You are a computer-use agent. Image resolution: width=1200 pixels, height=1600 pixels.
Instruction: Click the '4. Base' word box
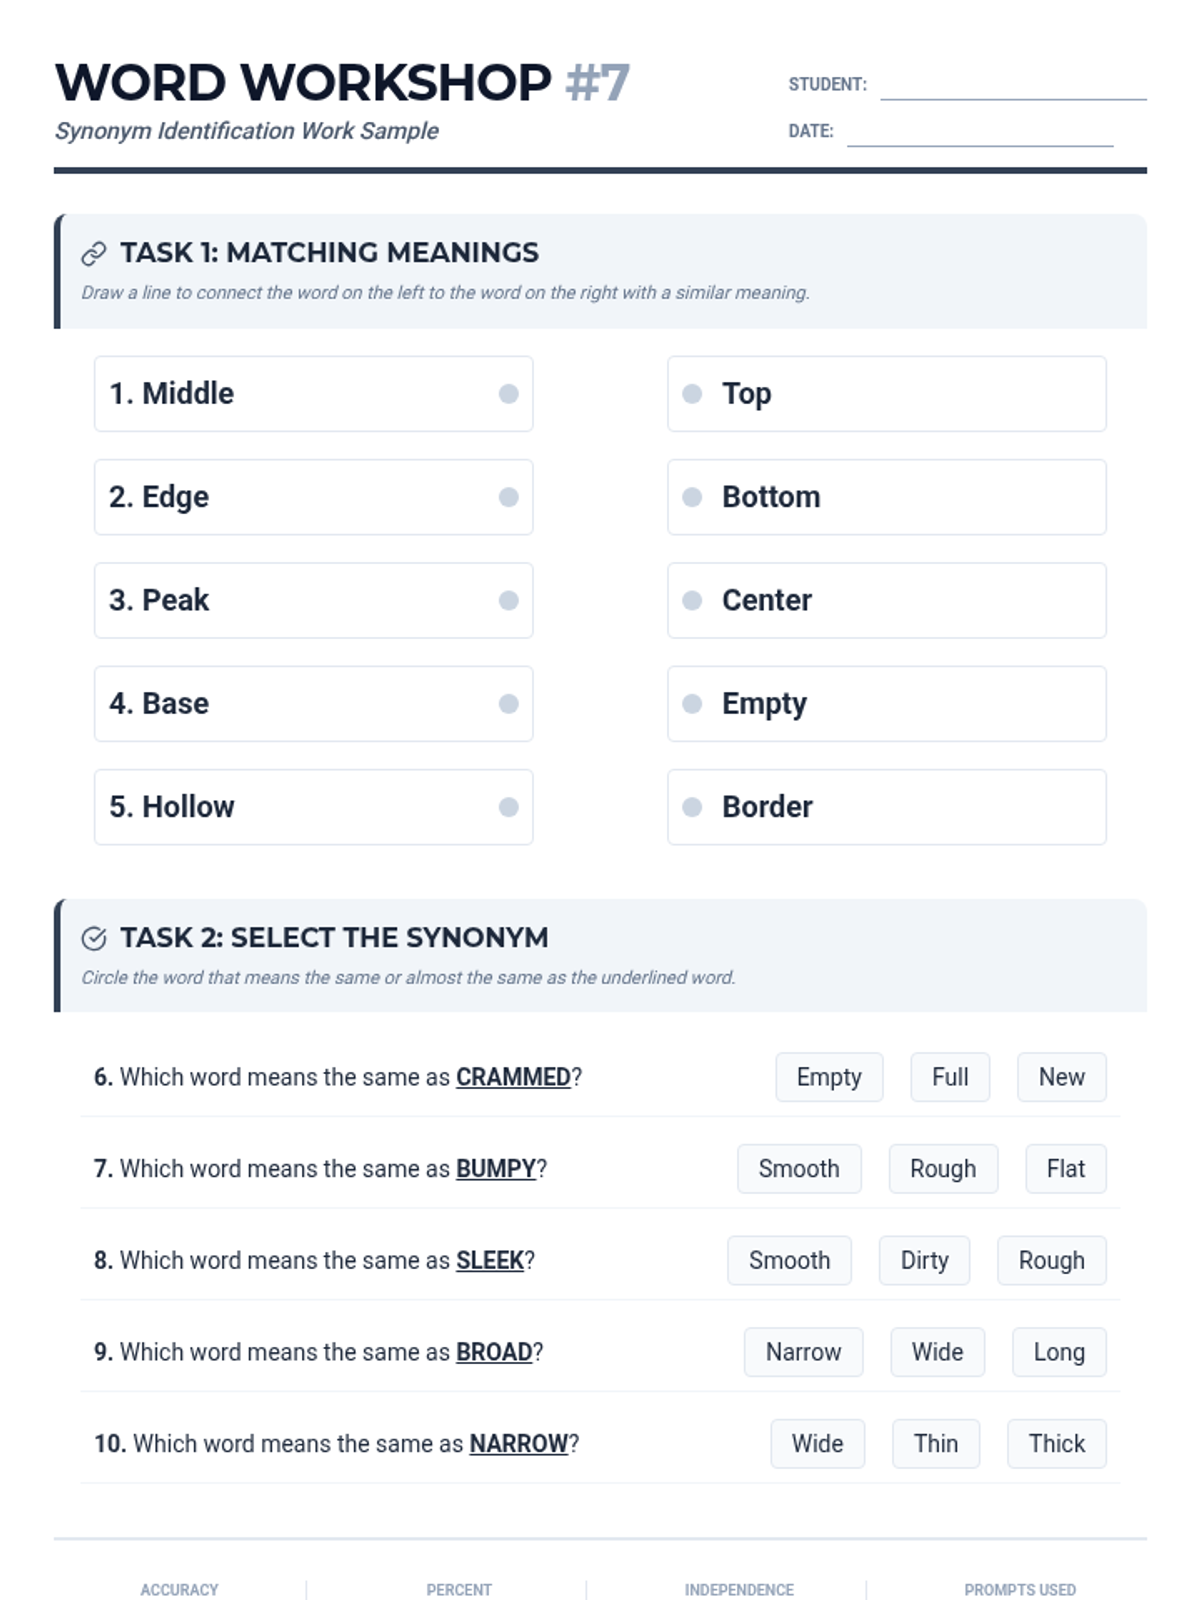tap(313, 704)
